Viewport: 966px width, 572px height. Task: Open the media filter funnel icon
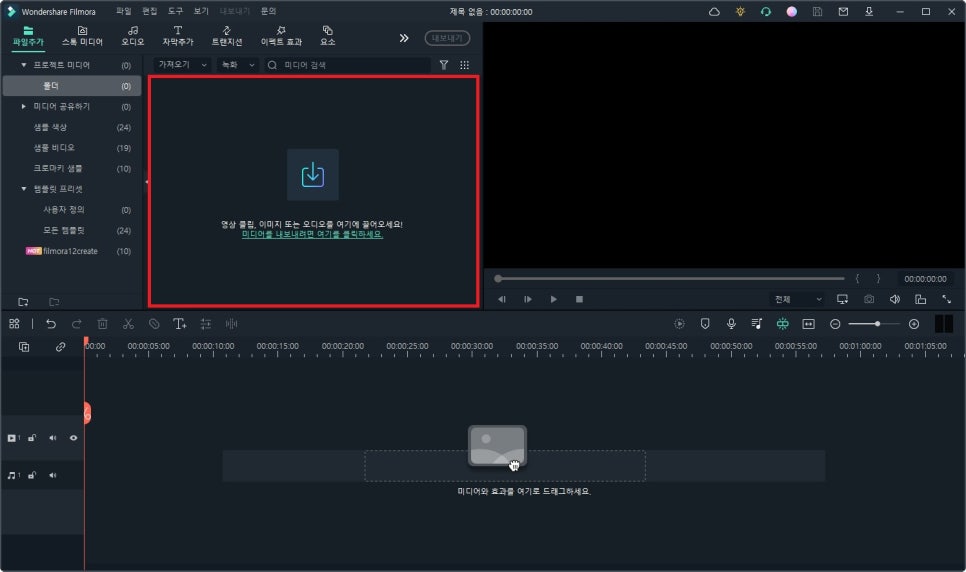444,65
